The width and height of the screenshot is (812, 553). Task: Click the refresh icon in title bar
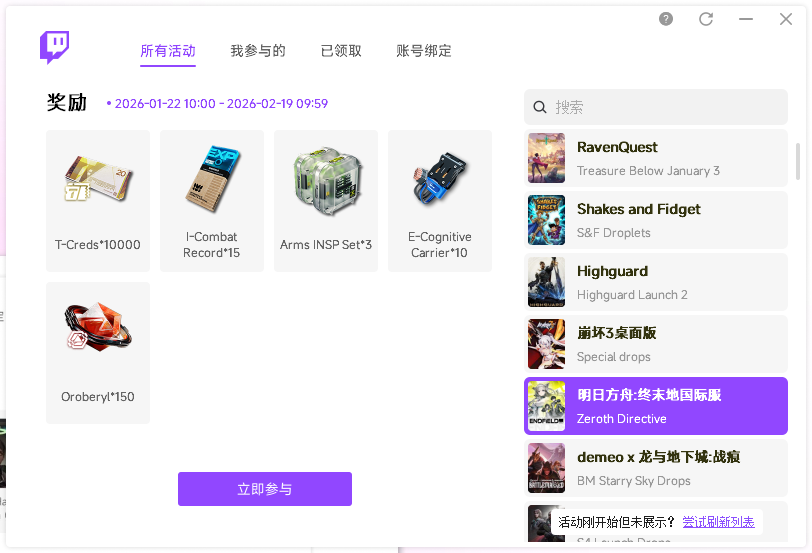706,19
